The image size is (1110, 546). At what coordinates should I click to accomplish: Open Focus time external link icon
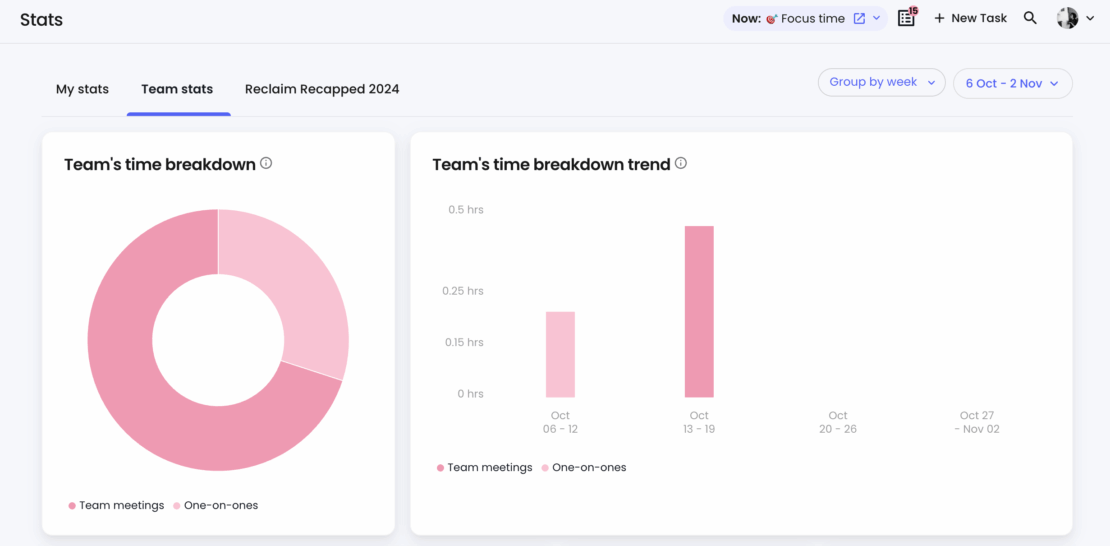coord(859,18)
